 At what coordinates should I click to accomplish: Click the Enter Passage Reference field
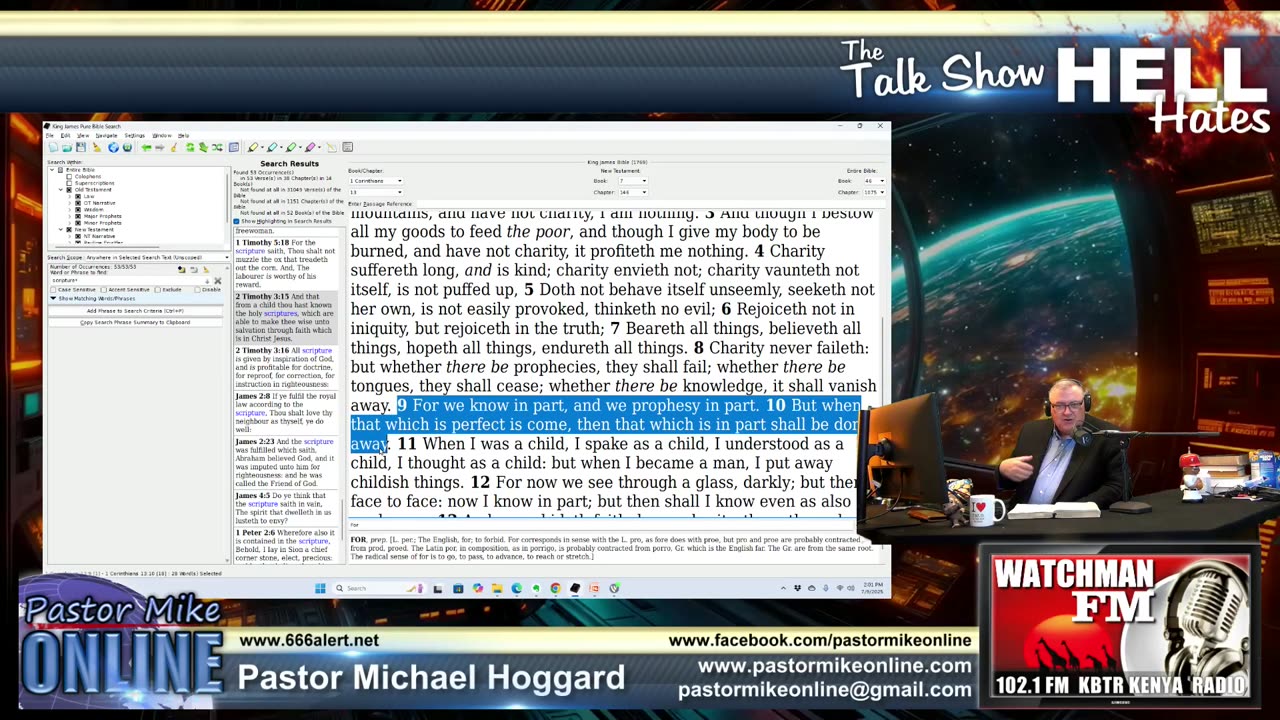pos(651,204)
